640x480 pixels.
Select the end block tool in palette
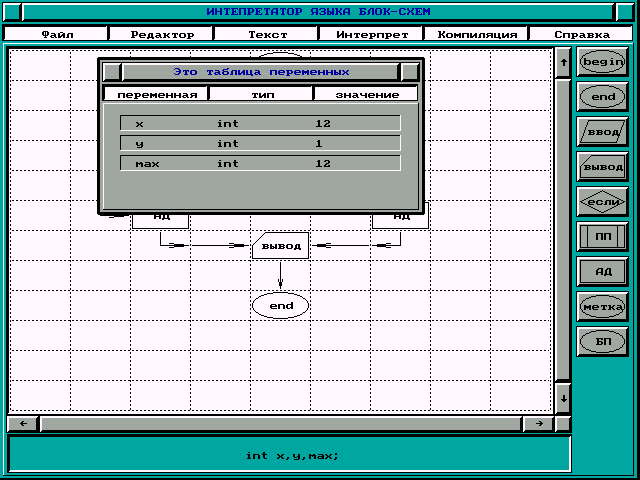(x=602, y=97)
